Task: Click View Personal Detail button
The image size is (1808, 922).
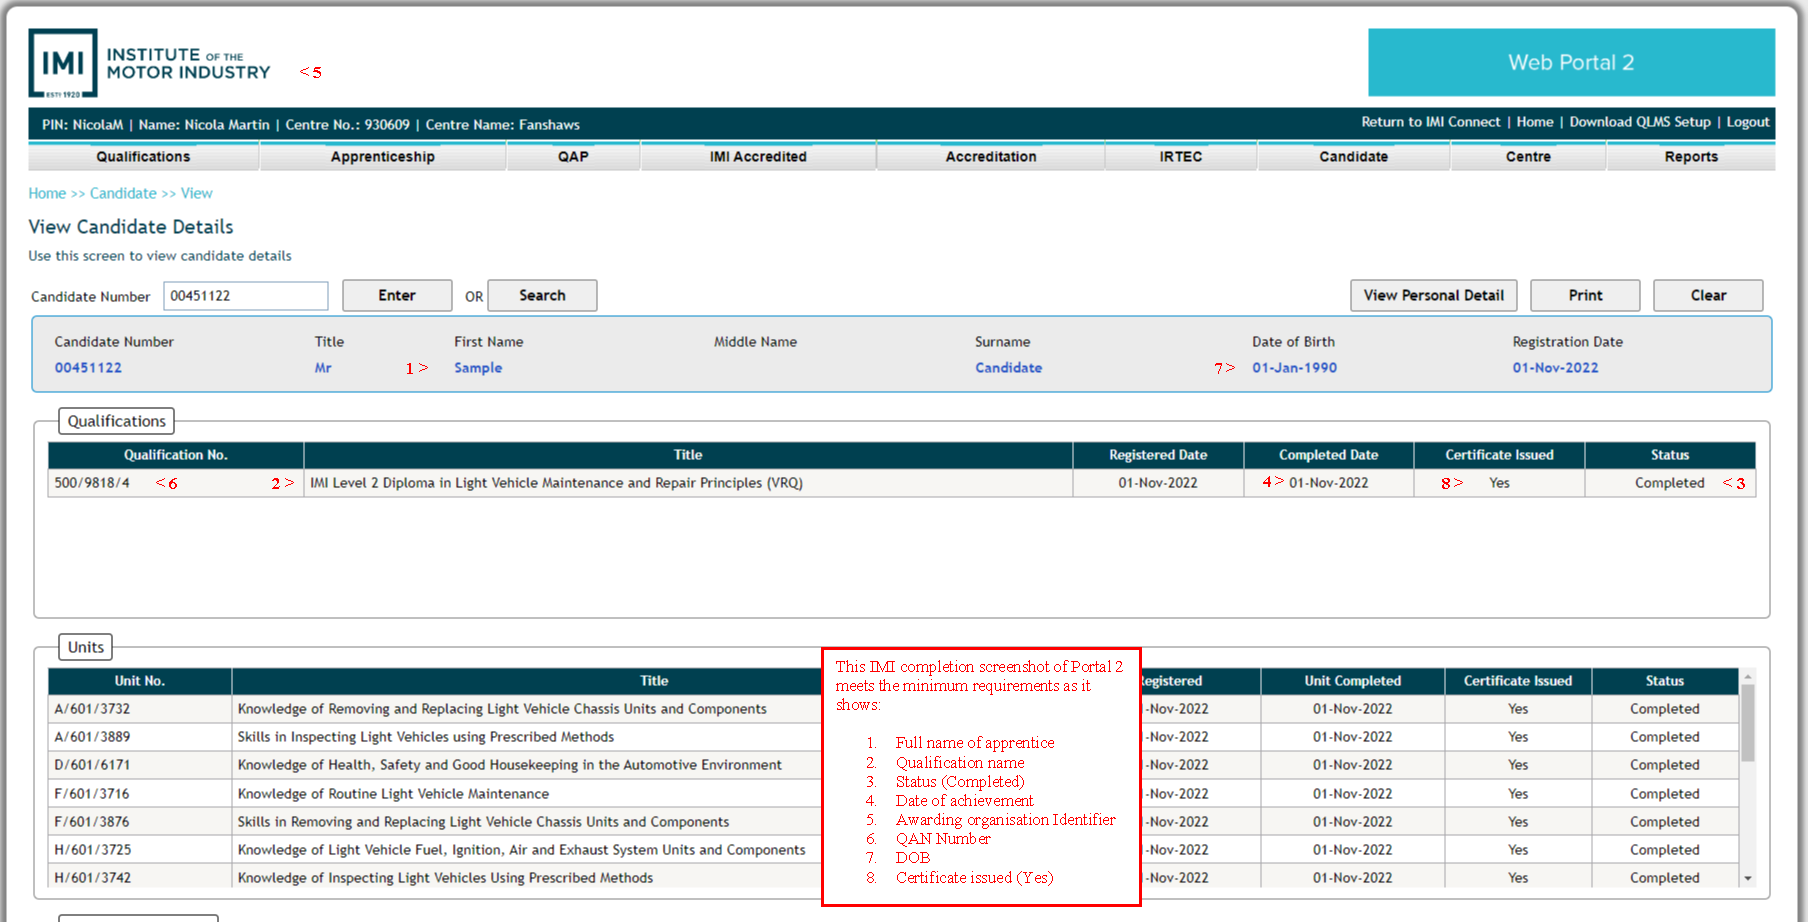Action: (x=1433, y=296)
